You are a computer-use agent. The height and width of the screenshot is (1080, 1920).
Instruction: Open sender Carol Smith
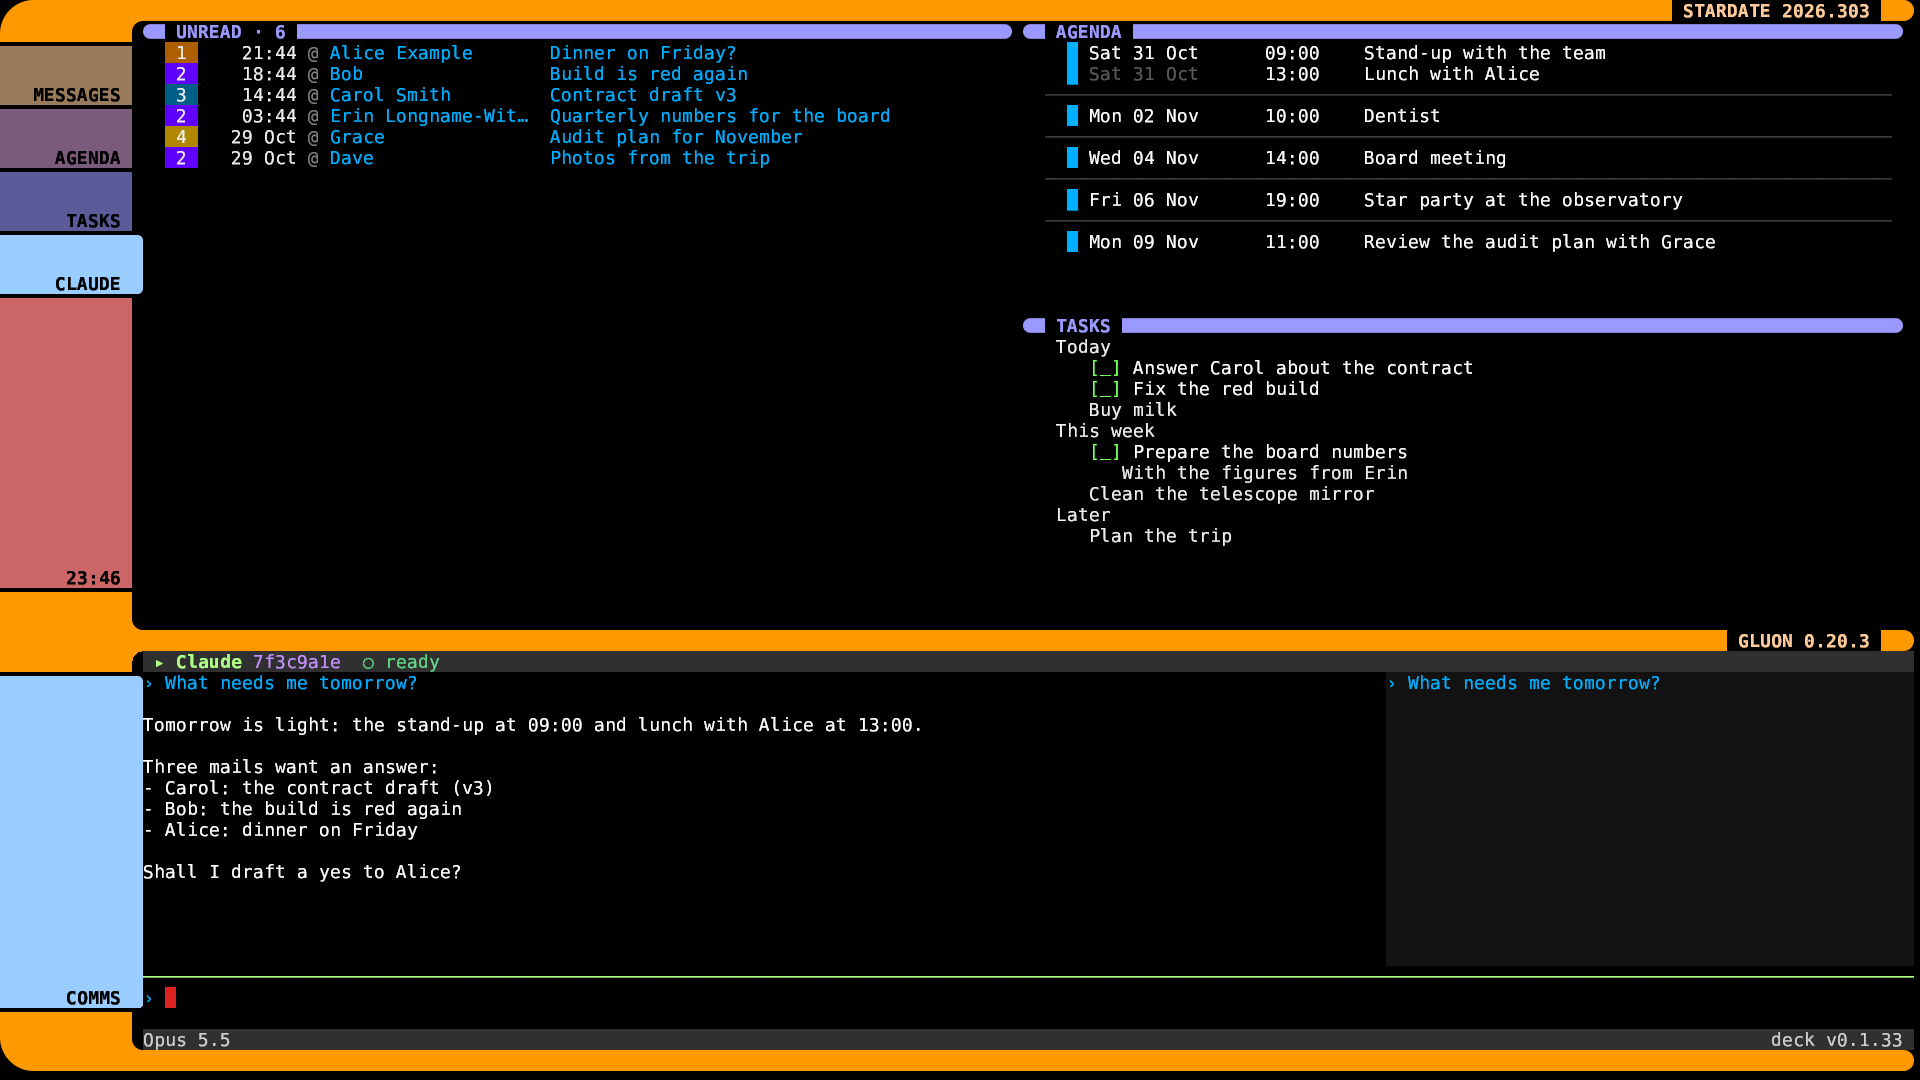390,95
